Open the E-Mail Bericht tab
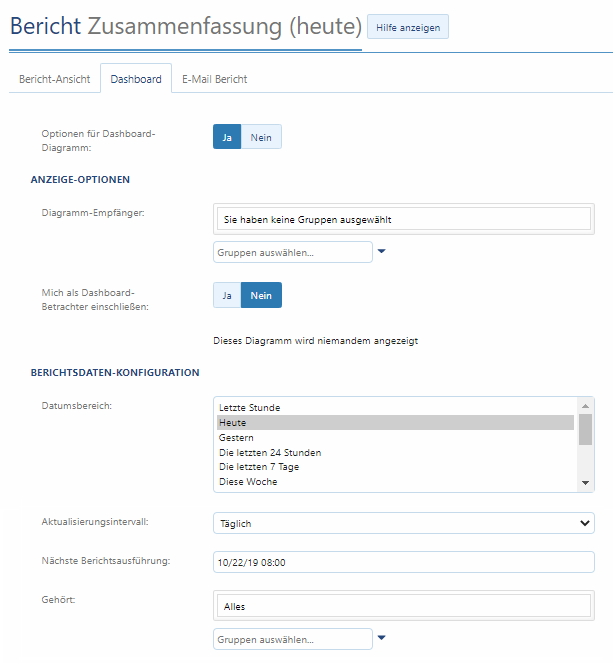The width and height of the screenshot is (613, 664). 214,79
